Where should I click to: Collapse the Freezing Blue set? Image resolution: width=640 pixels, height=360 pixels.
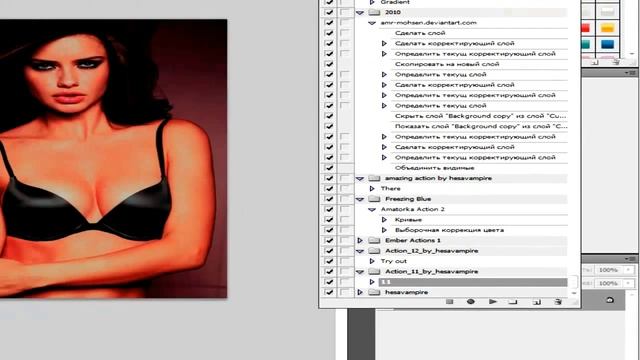tap(360, 200)
